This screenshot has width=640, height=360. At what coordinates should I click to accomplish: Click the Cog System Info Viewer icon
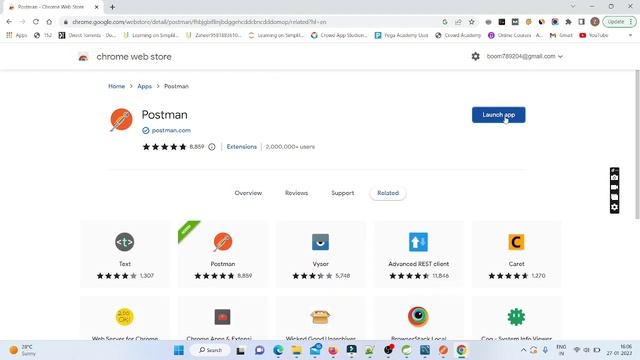coord(516,317)
